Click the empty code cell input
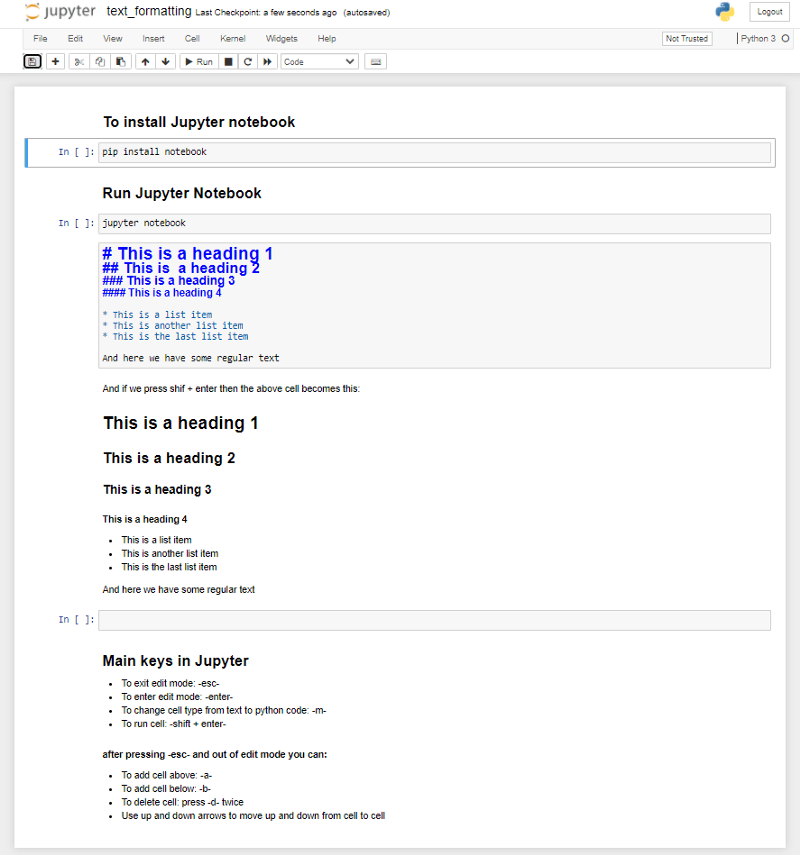This screenshot has height=855, width=800. point(434,621)
